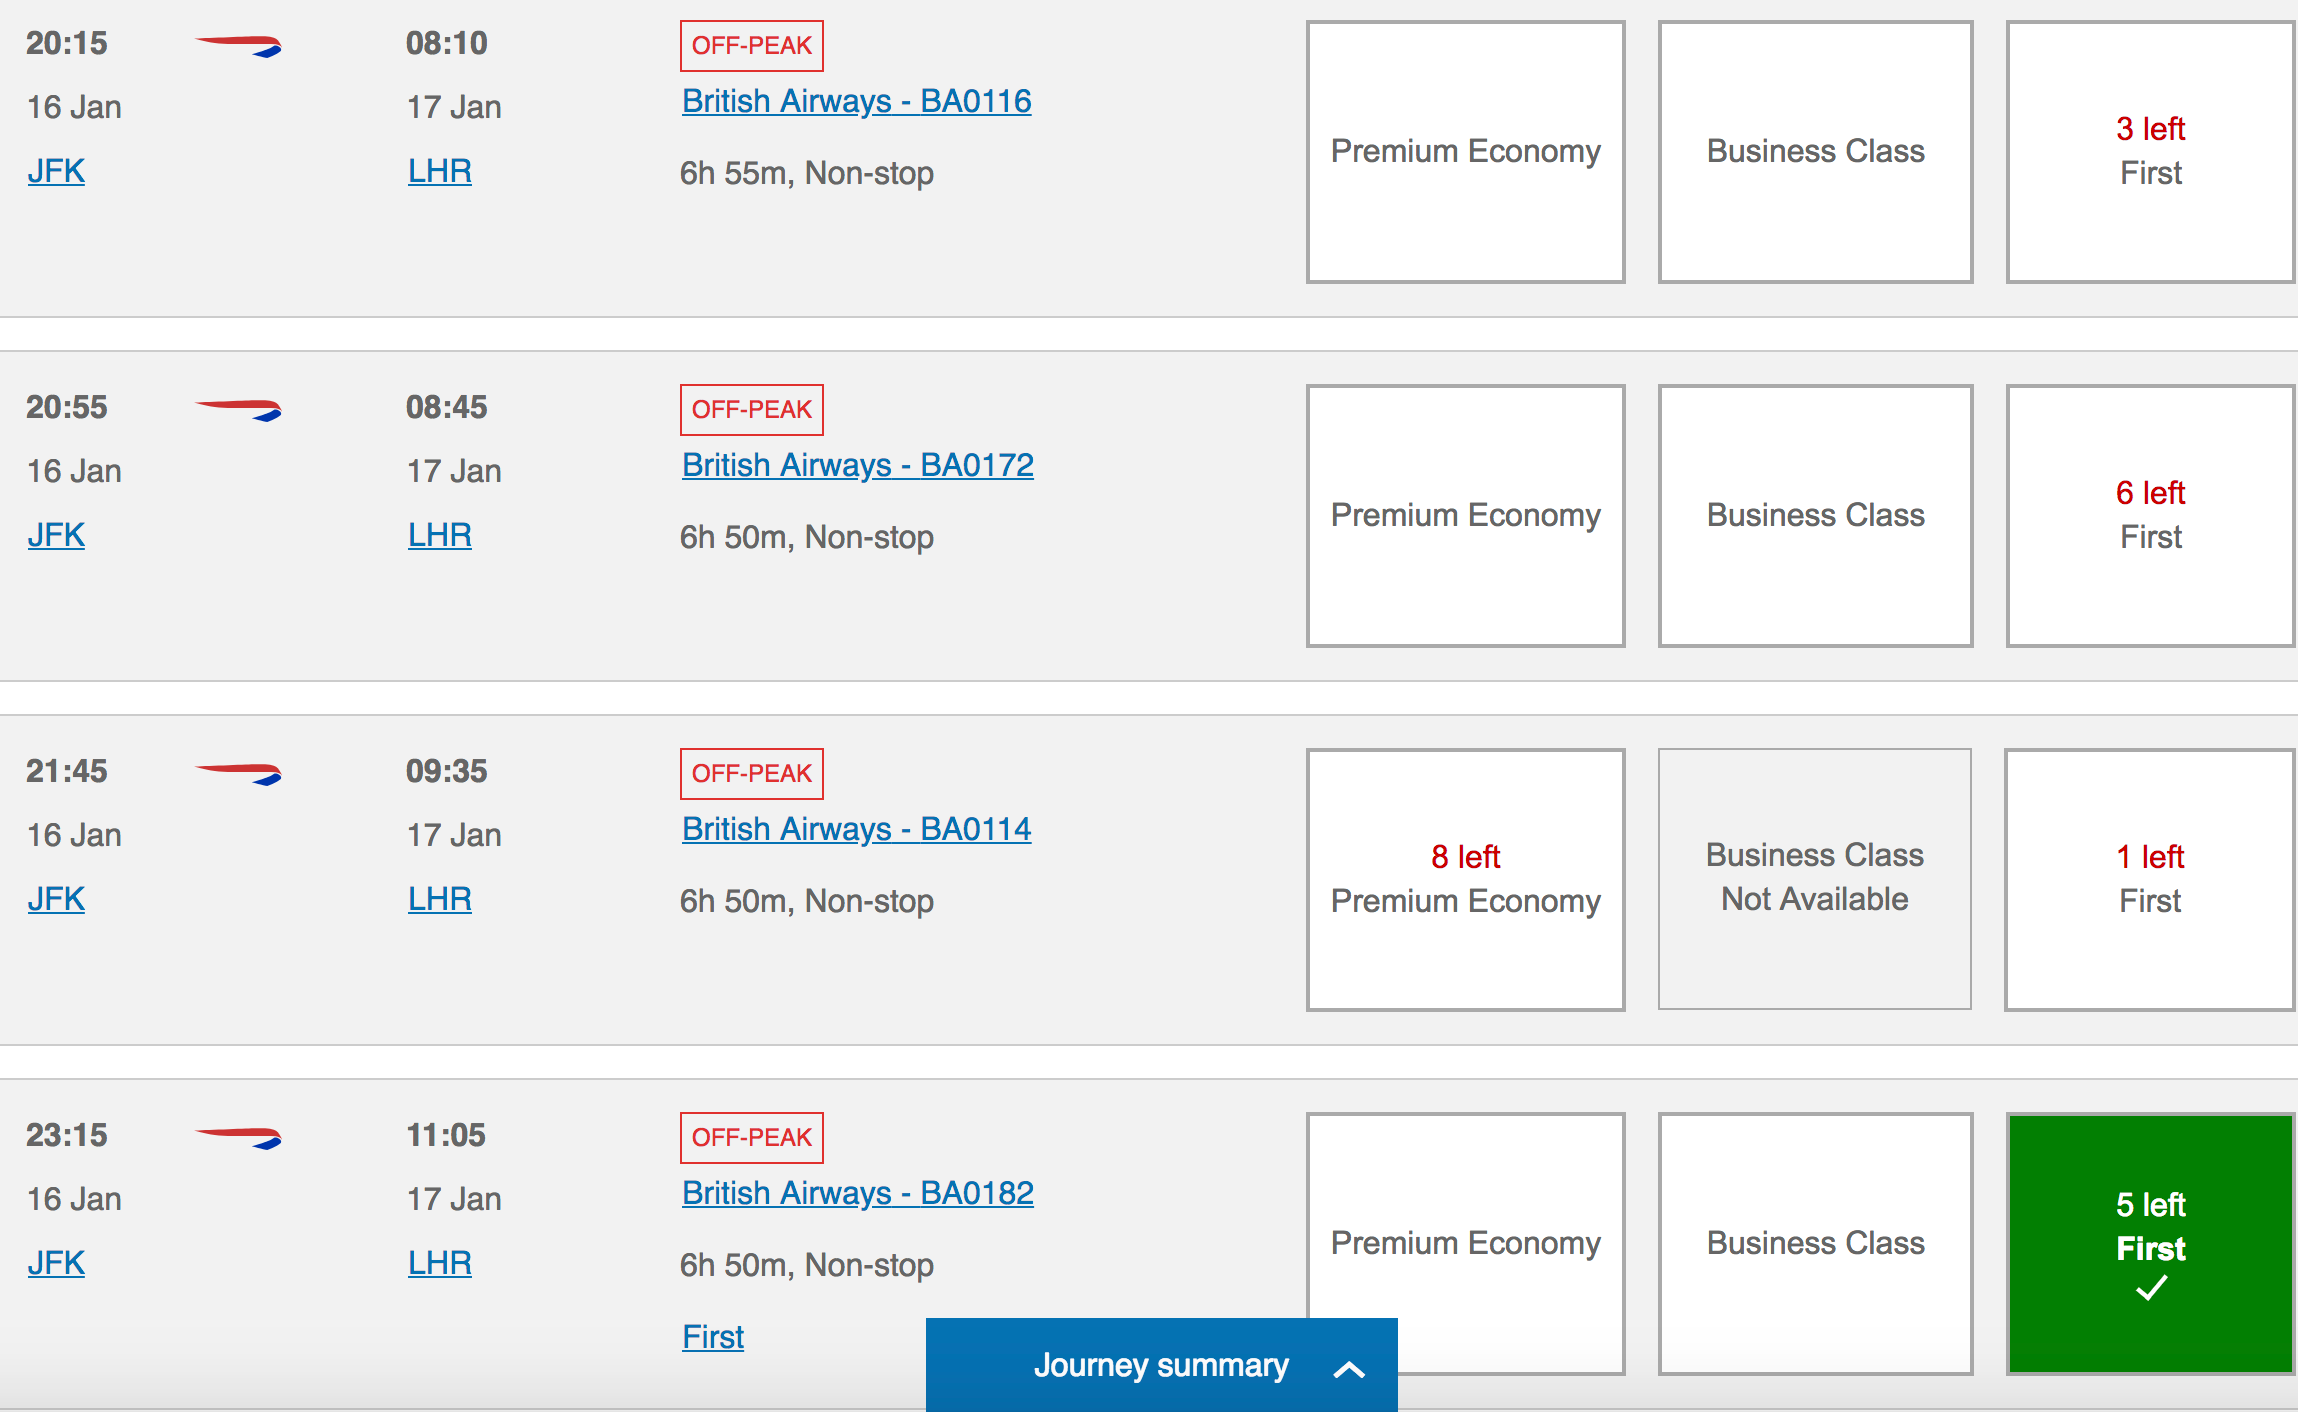Expand the Journey summary panel
Viewport: 2298px width, 1412px height.
(x=1161, y=1366)
